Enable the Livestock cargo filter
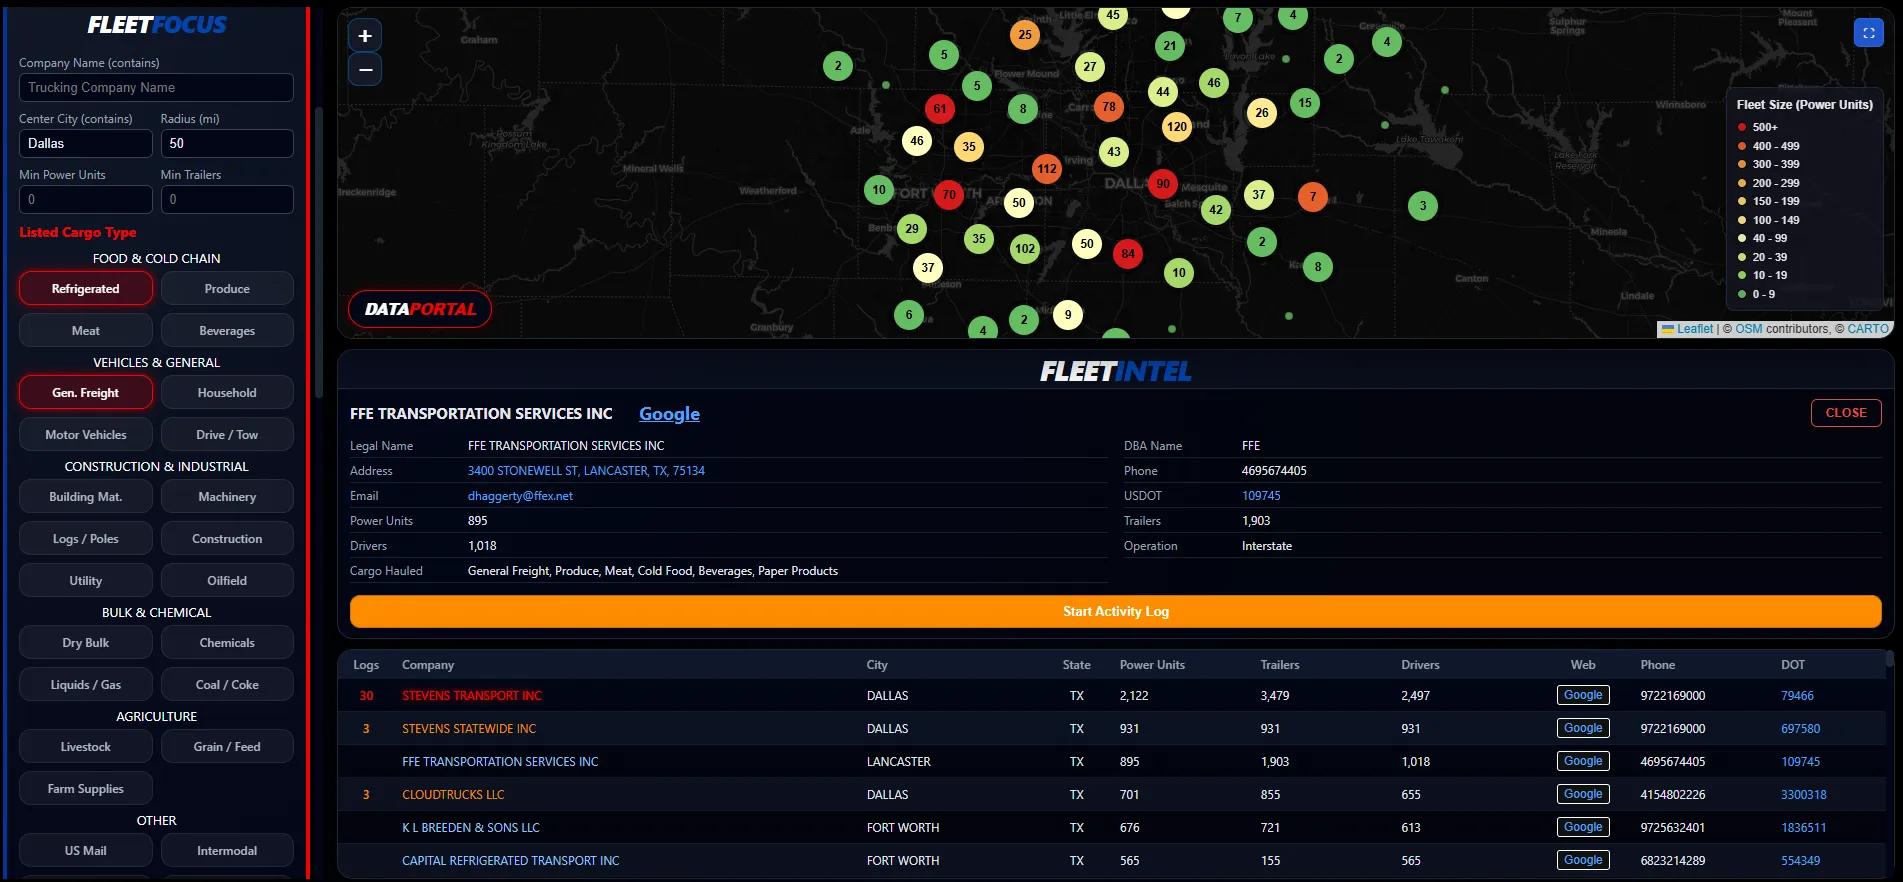This screenshot has width=1903, height=882. pyautogui.click(x=86, y=747)
